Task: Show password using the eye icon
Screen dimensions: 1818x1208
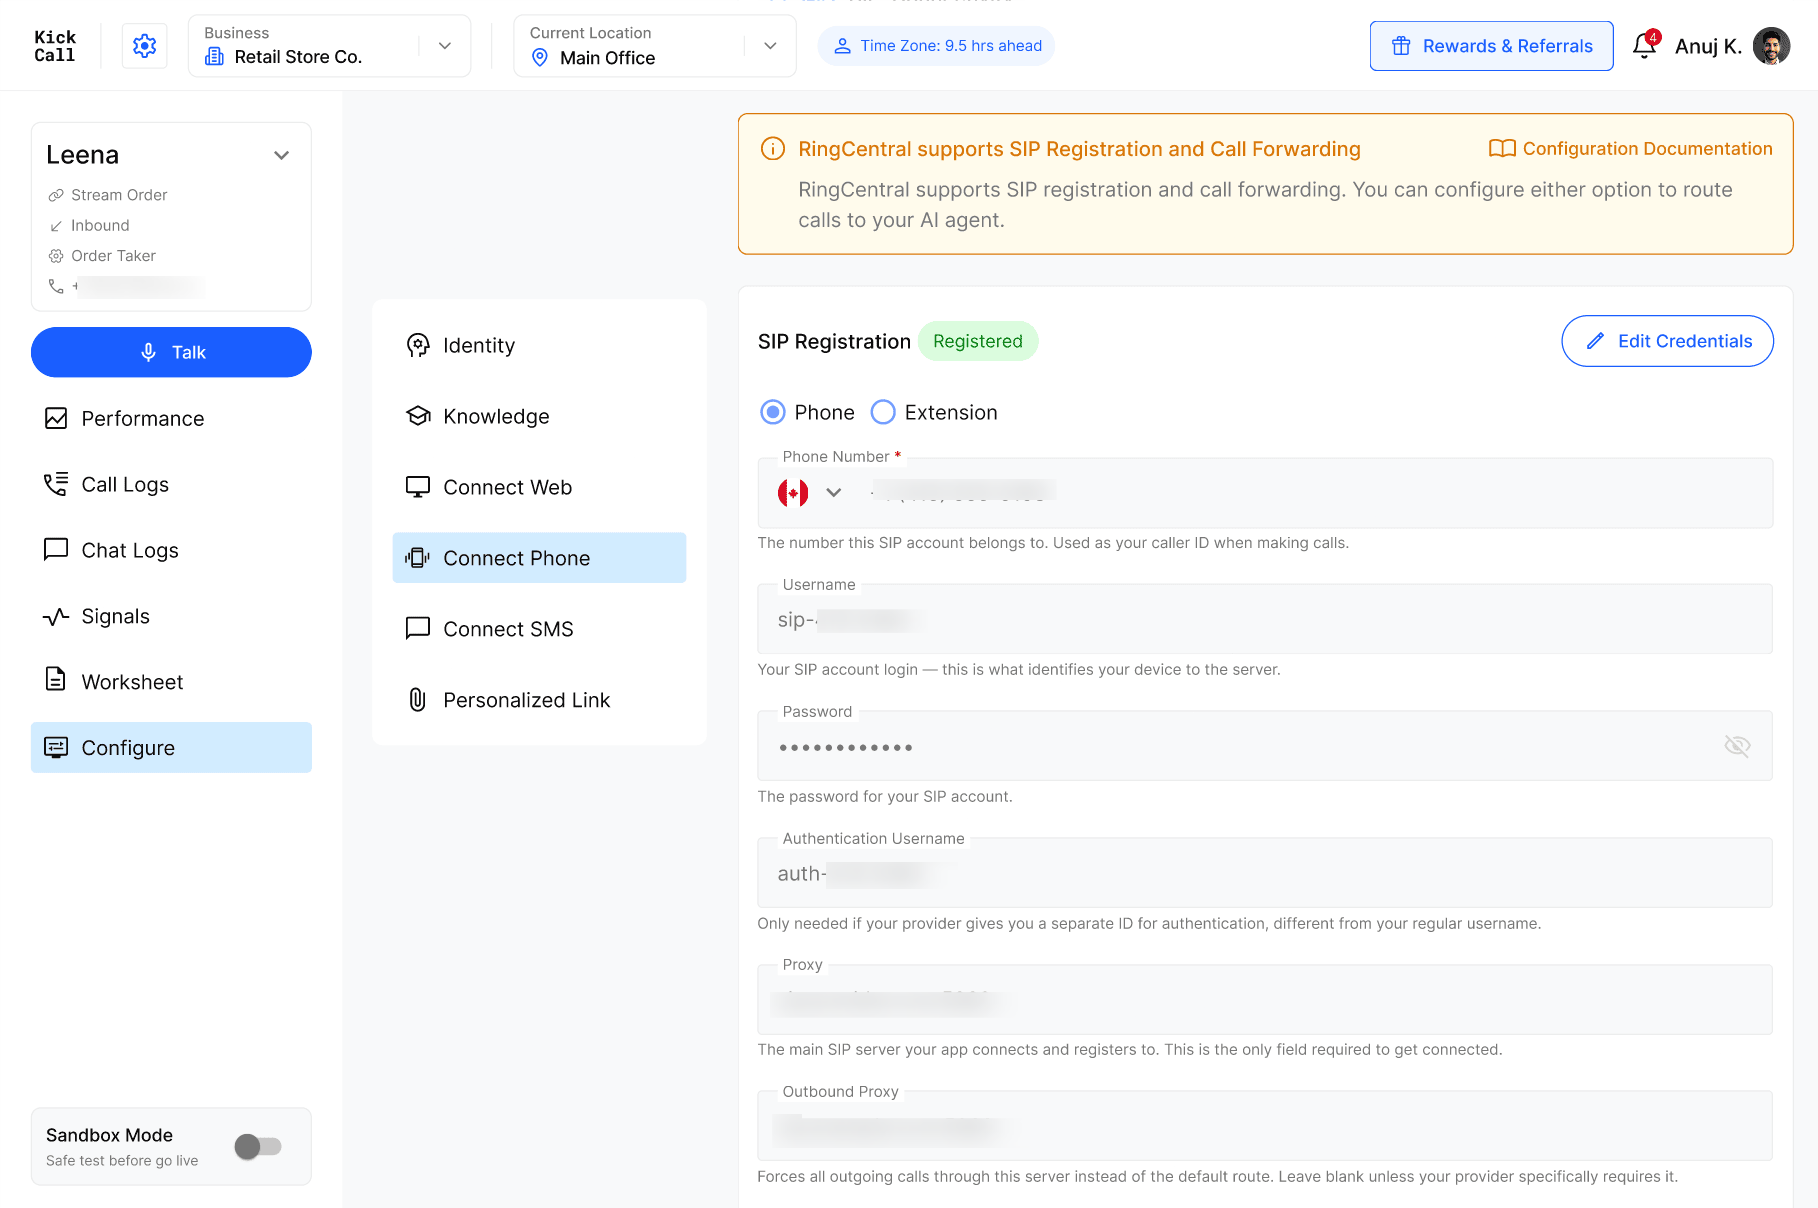Action: (x=1737, y=746)
